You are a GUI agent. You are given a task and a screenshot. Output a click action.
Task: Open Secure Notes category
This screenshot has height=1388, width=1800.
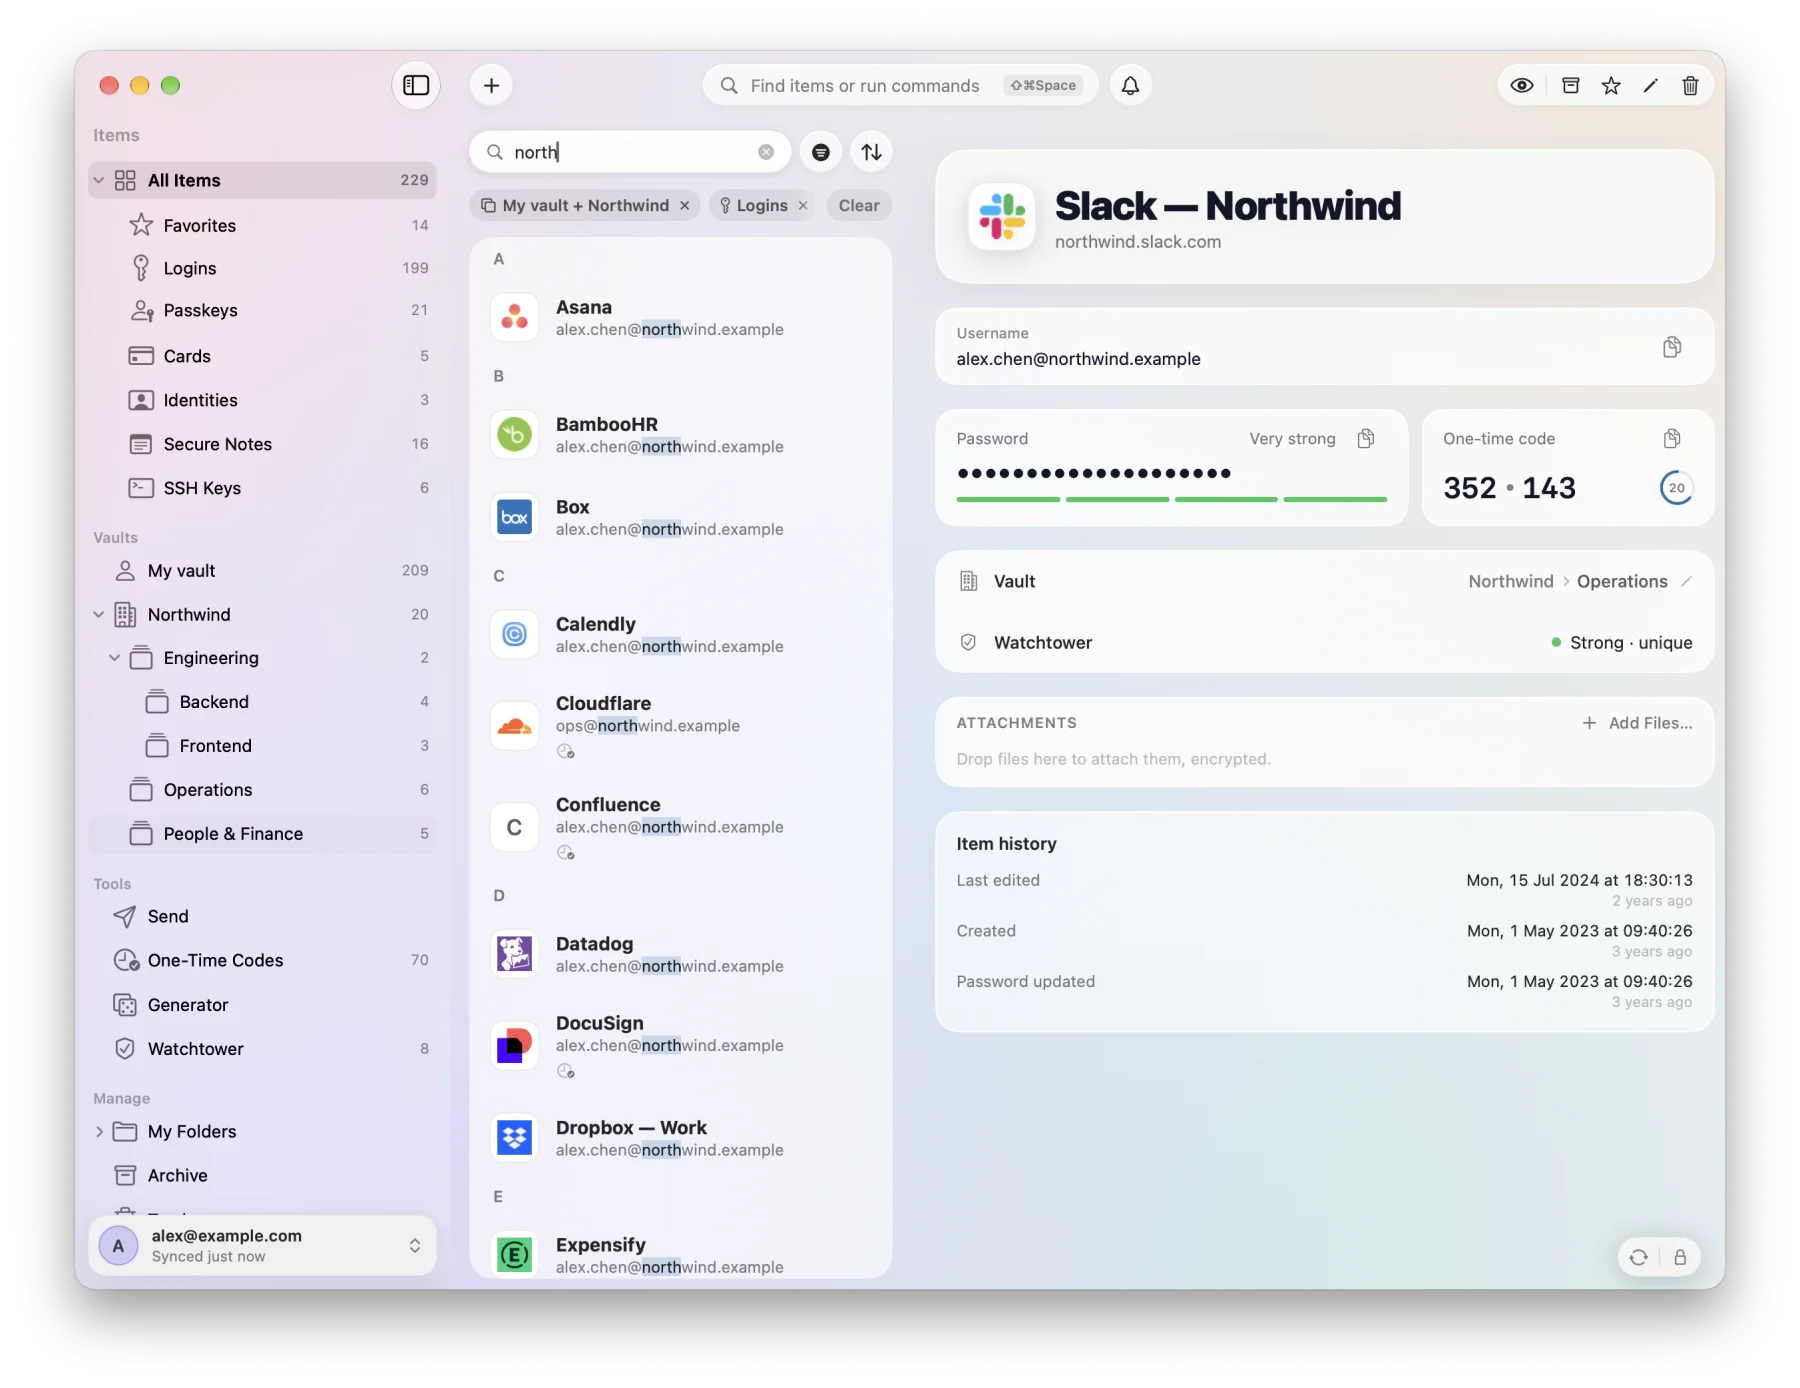pos(263,444)
